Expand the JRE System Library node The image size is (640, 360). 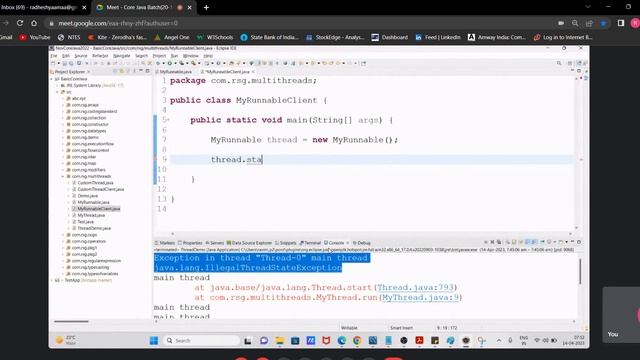[58, 85]
